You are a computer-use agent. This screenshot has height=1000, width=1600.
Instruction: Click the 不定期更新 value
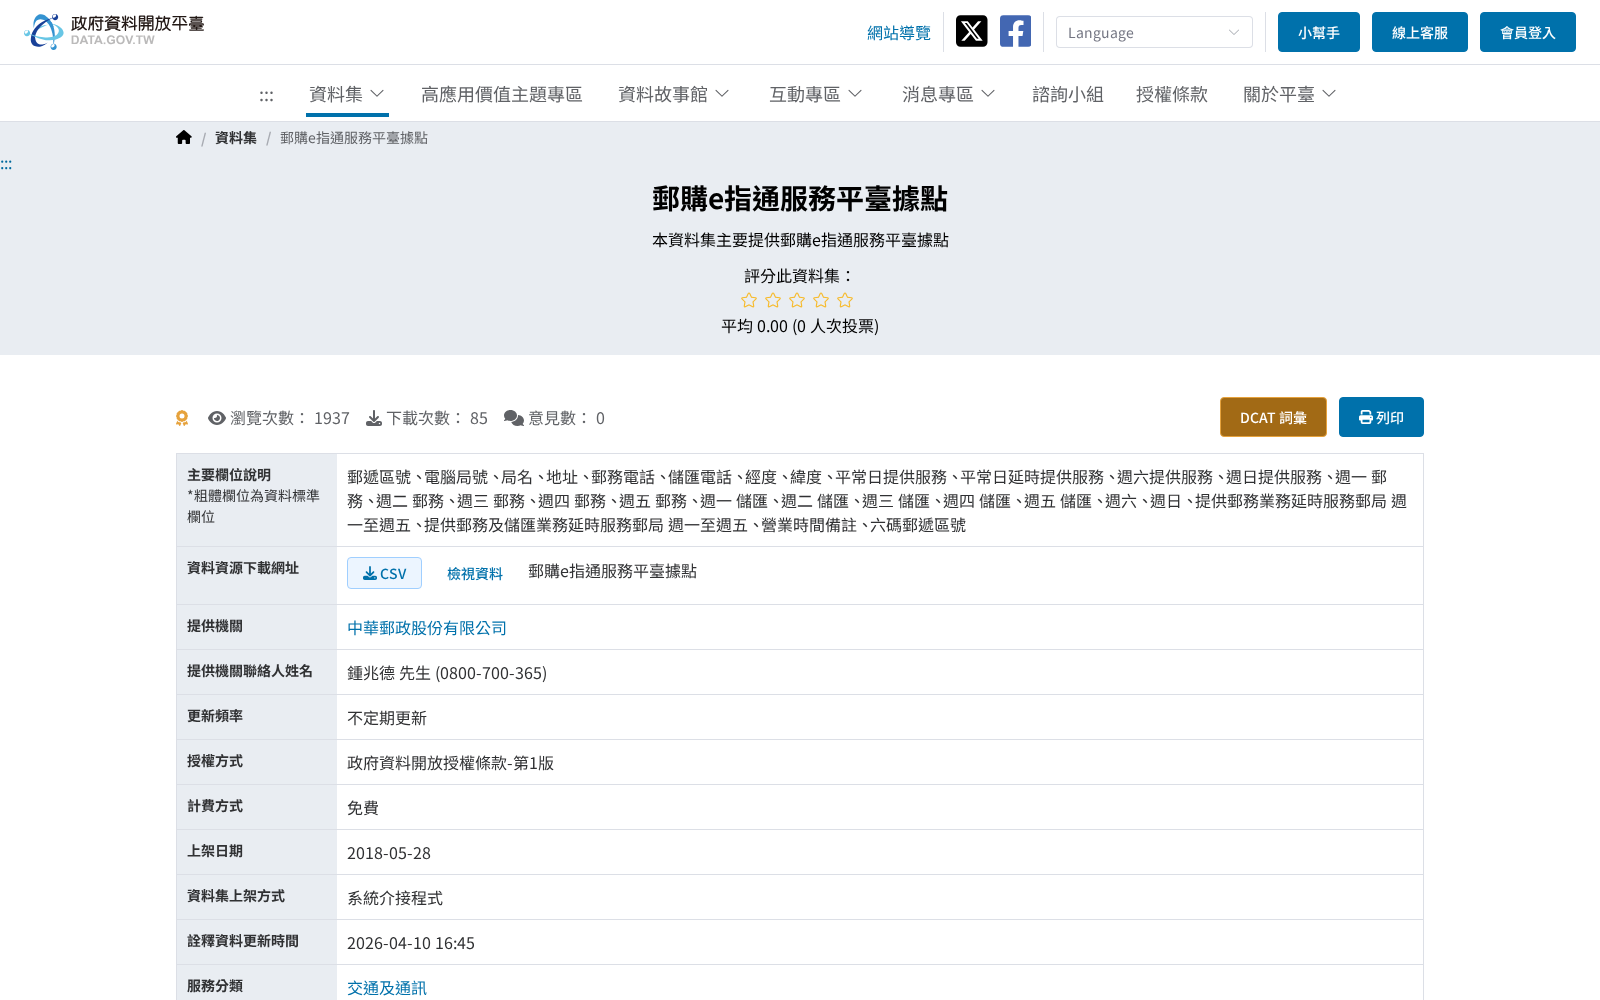click(387, 718)
